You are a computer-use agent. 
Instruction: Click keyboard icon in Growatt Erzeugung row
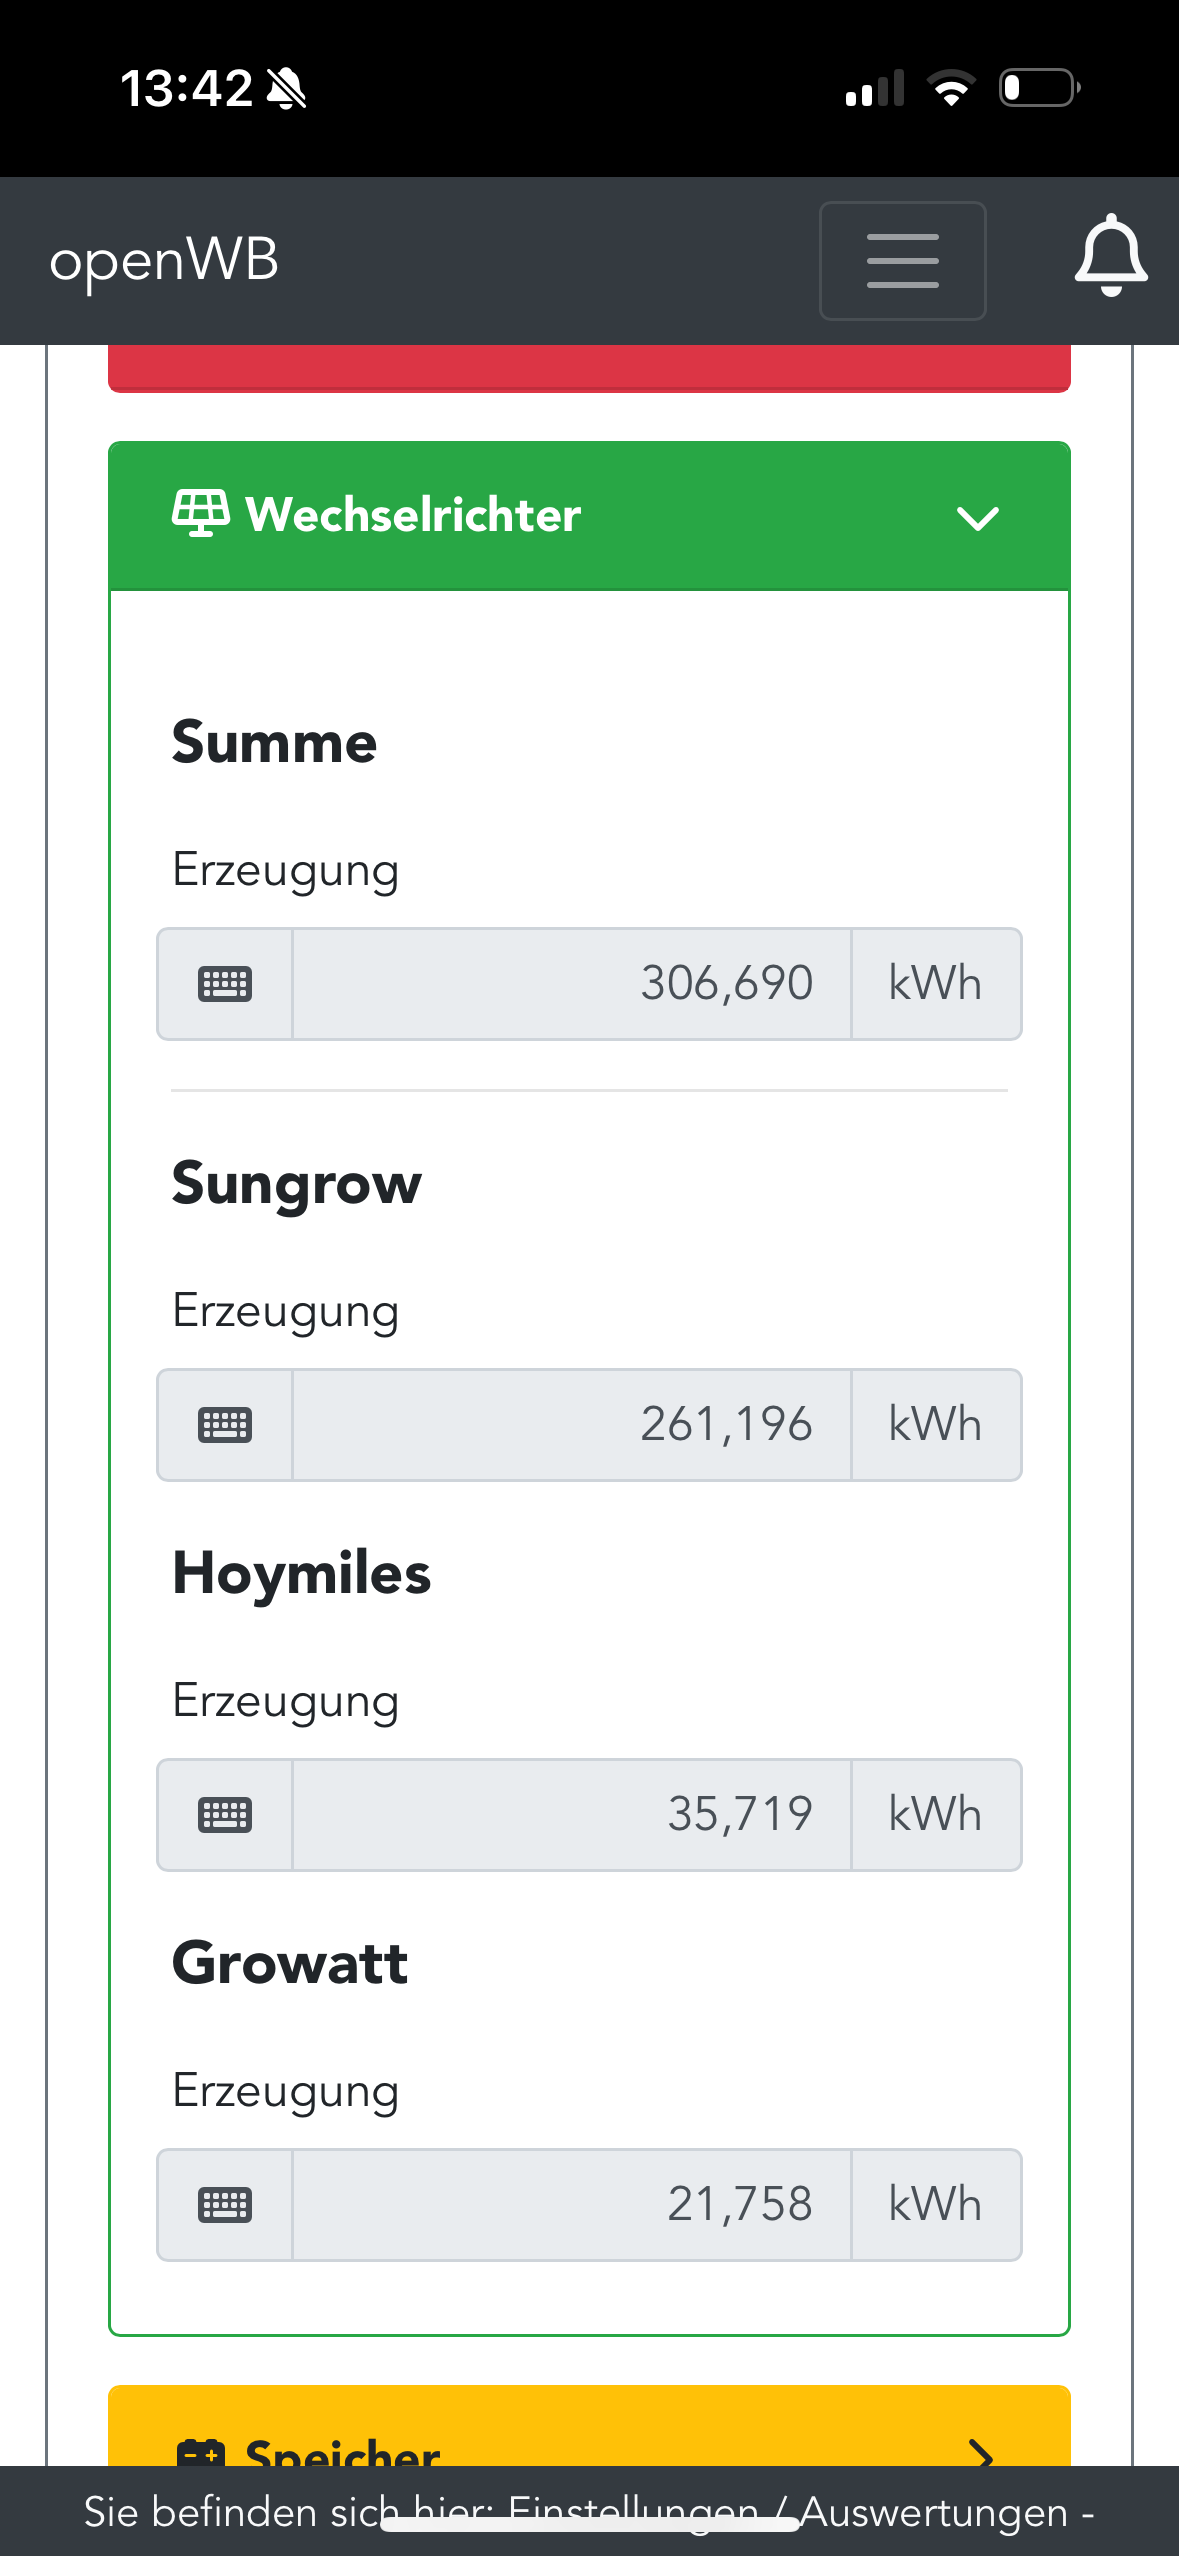click(225, 2205)
